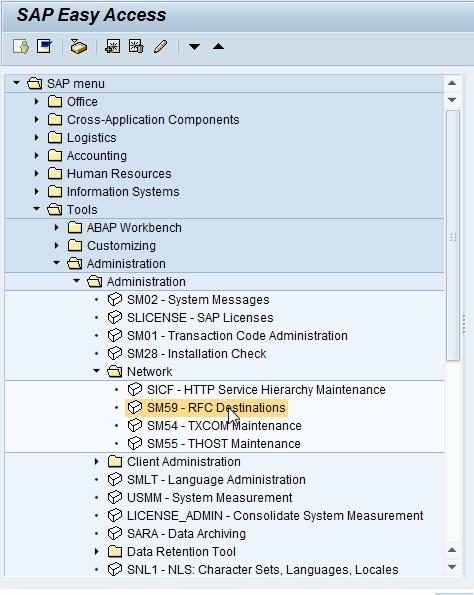Open SARA - Data Archiving transaction
Screen dimensions: 474x595
pos(186,534)
